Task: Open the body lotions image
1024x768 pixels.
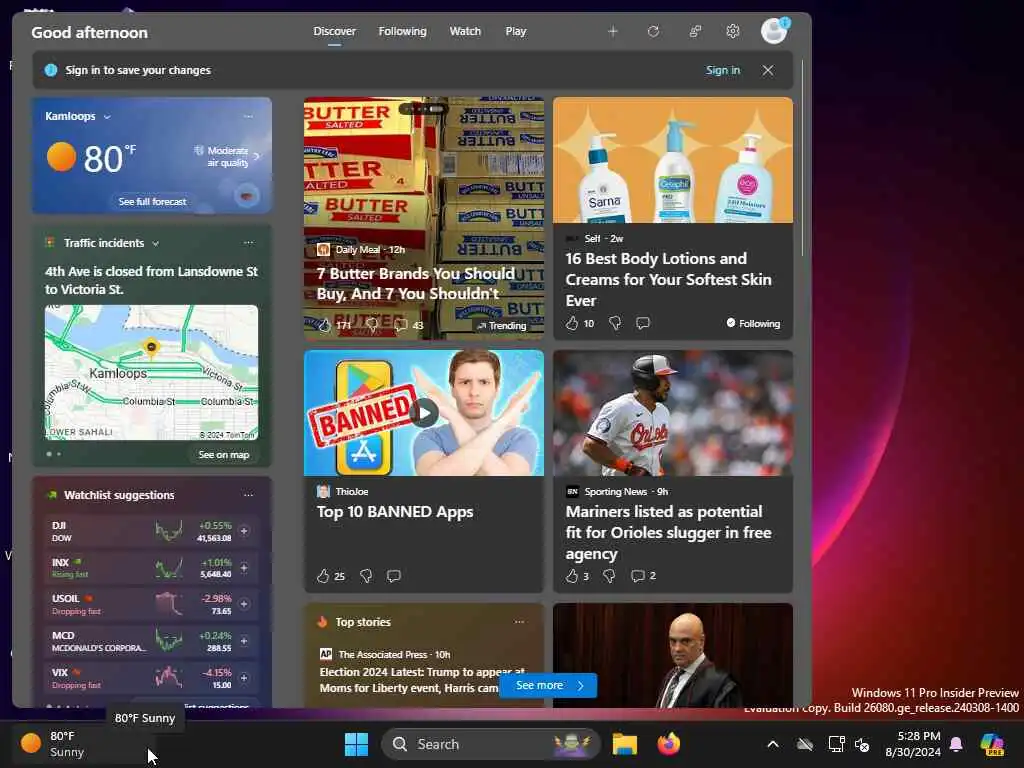Action: pos(673,160)
